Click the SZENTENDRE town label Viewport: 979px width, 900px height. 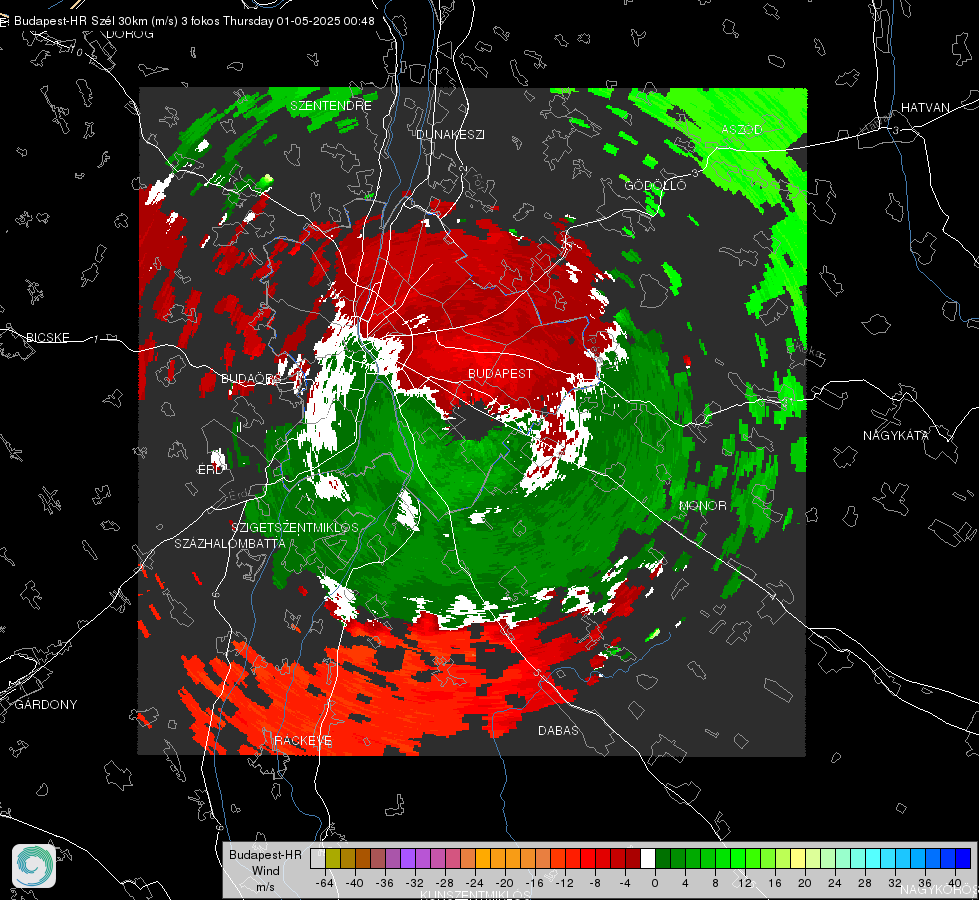pyautogui.click(x=331, y=106)
